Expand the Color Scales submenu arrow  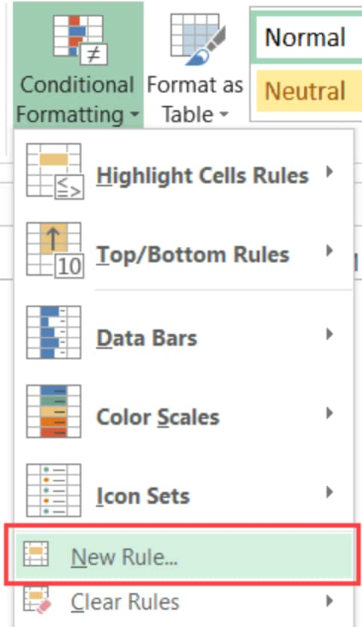[x=330, y=413]
